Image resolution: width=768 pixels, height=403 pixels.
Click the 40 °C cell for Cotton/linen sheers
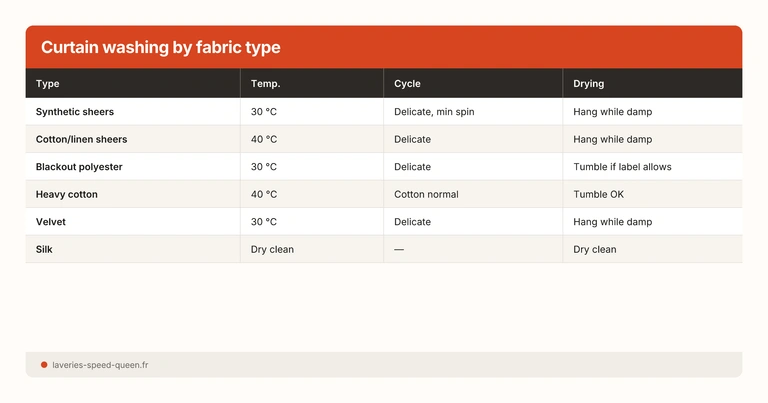tap(264, 139)
